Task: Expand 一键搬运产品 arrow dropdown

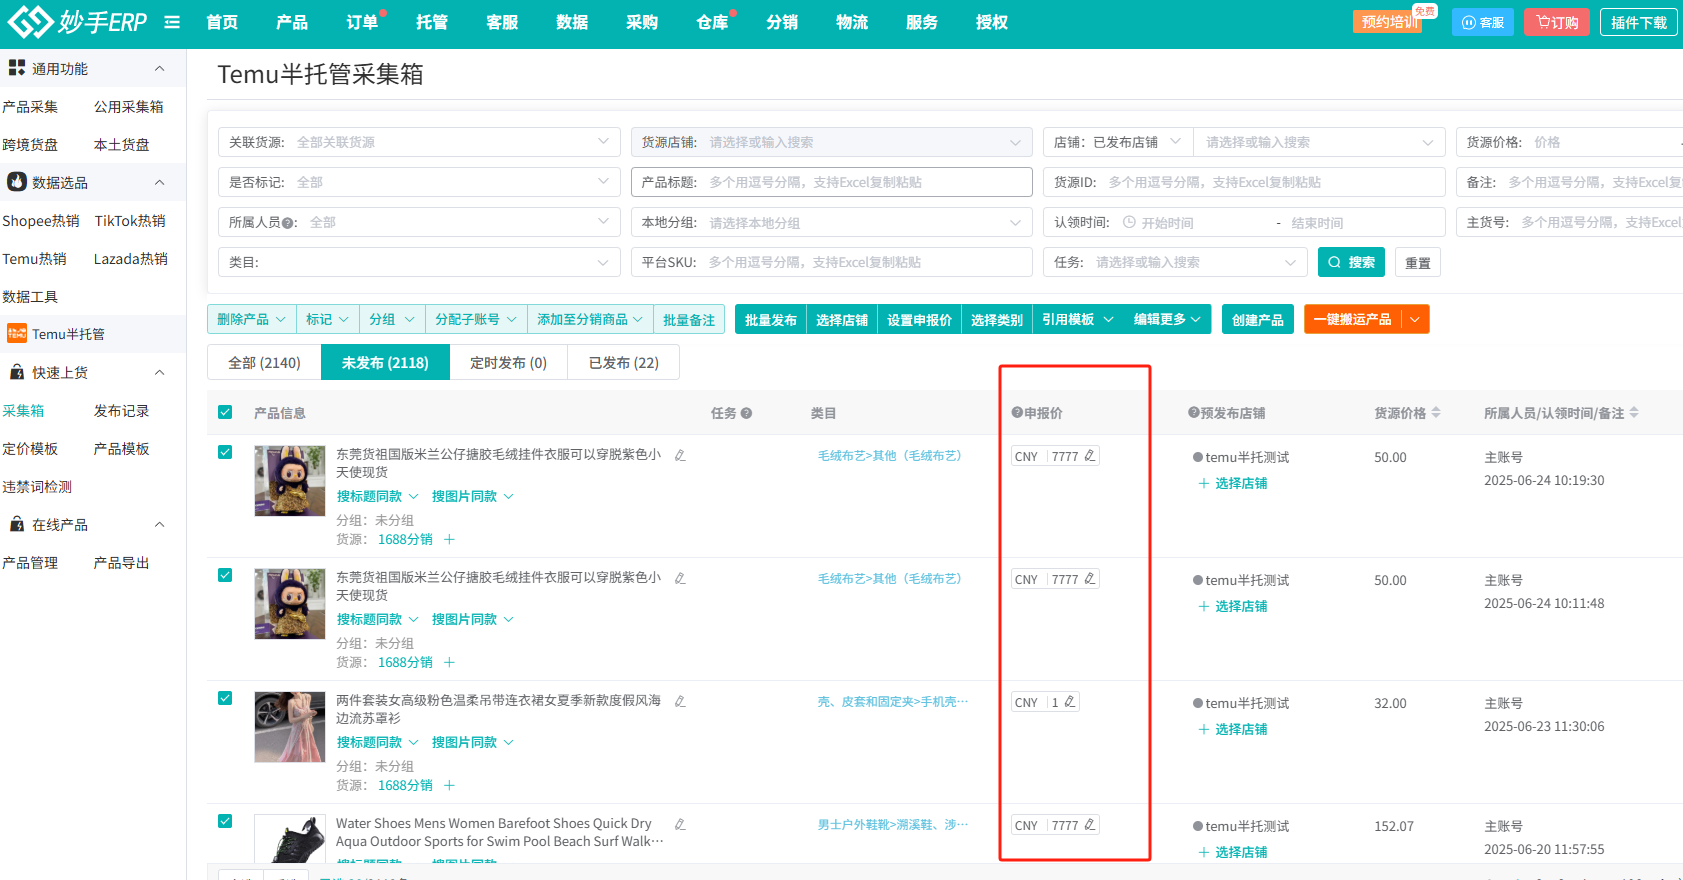Action: pos(1415,319)
